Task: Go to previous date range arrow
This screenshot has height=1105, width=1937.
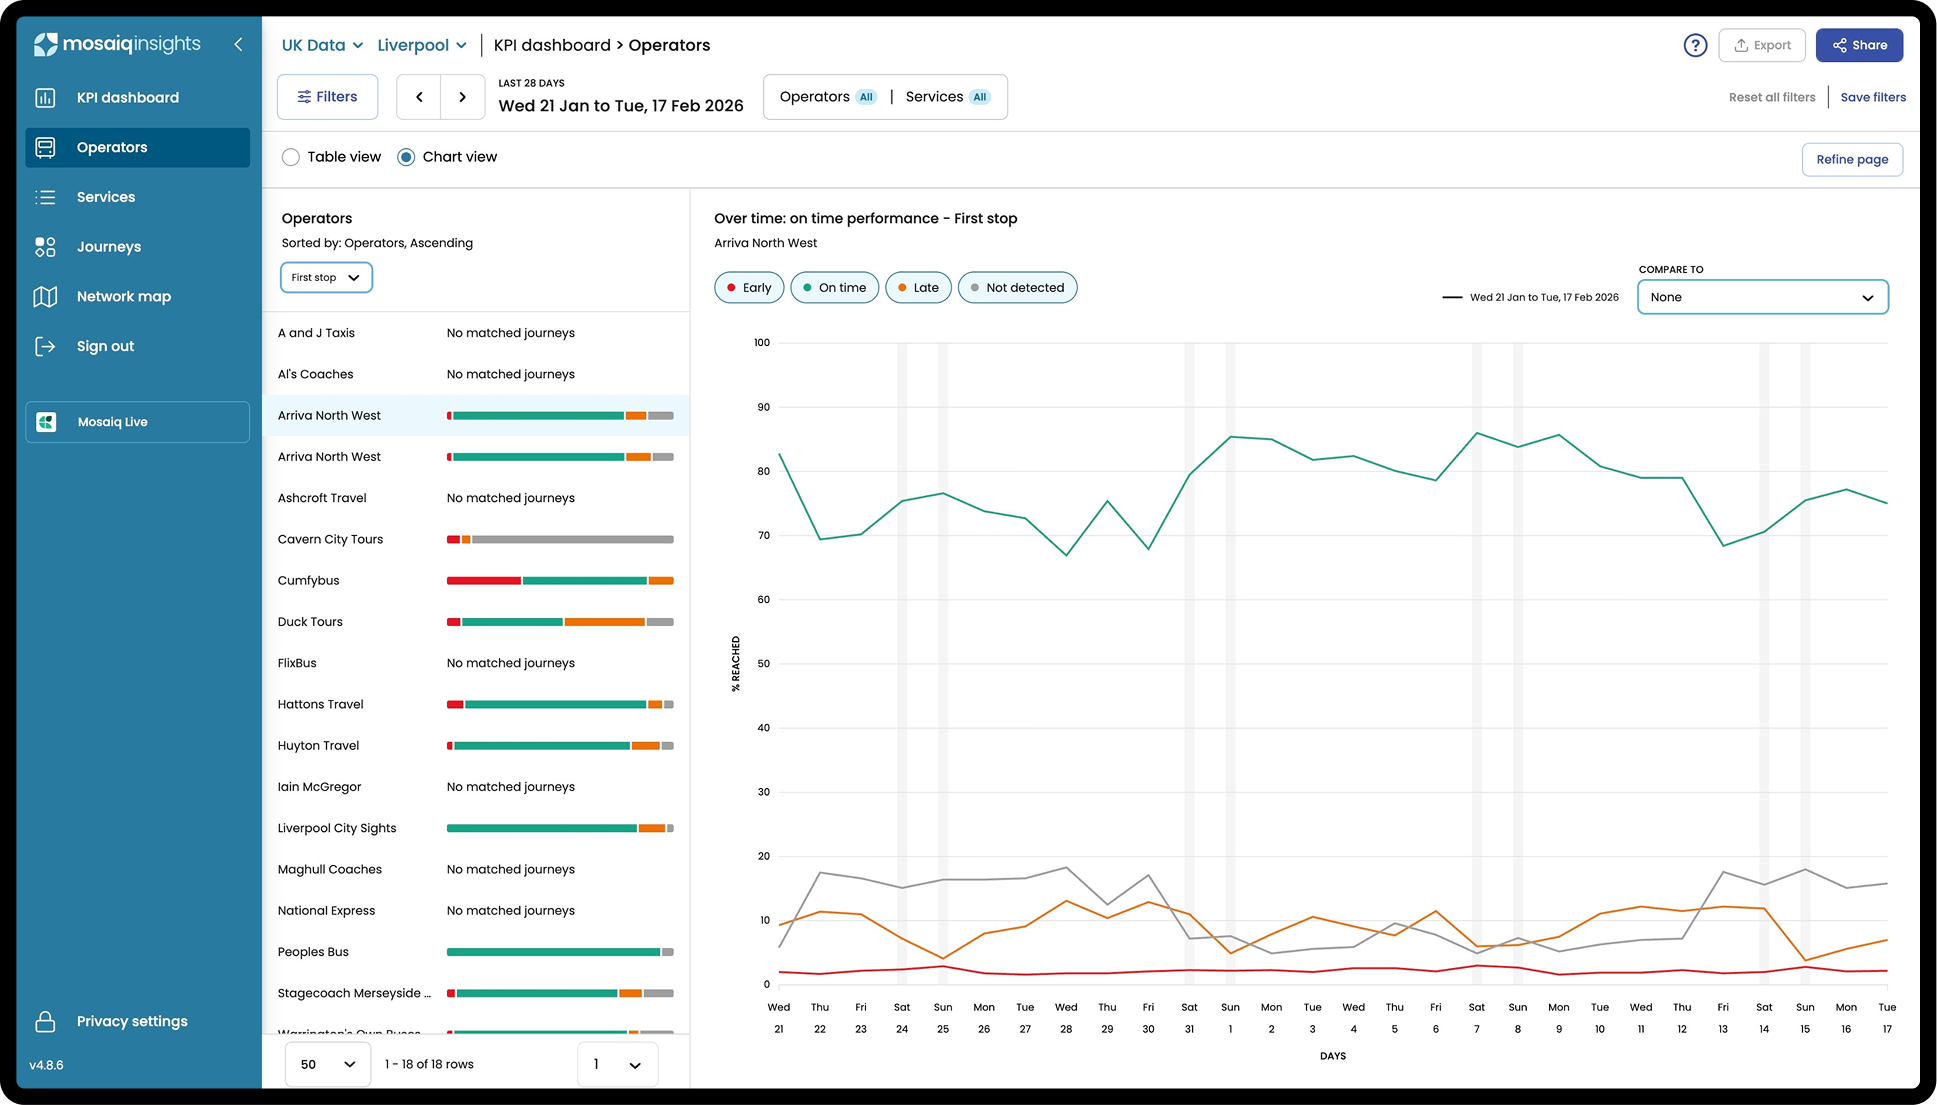Action: [x=419, y=97]
